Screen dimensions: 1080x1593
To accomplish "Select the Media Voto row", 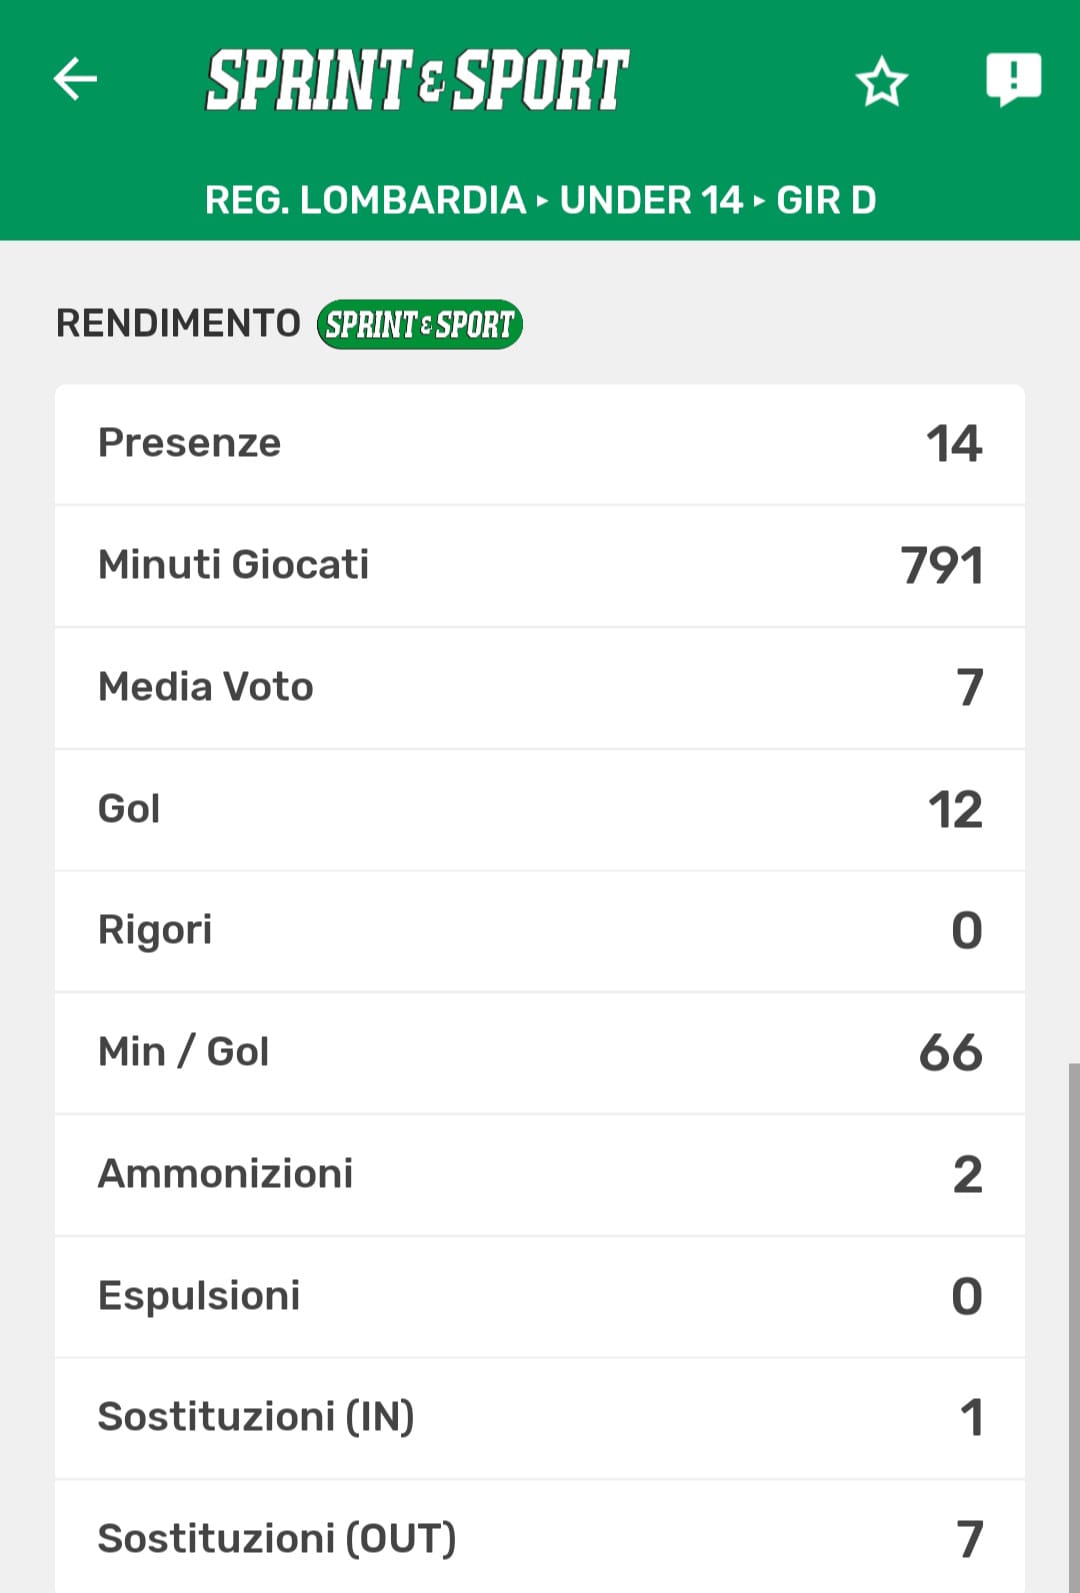I will point(540,688).
